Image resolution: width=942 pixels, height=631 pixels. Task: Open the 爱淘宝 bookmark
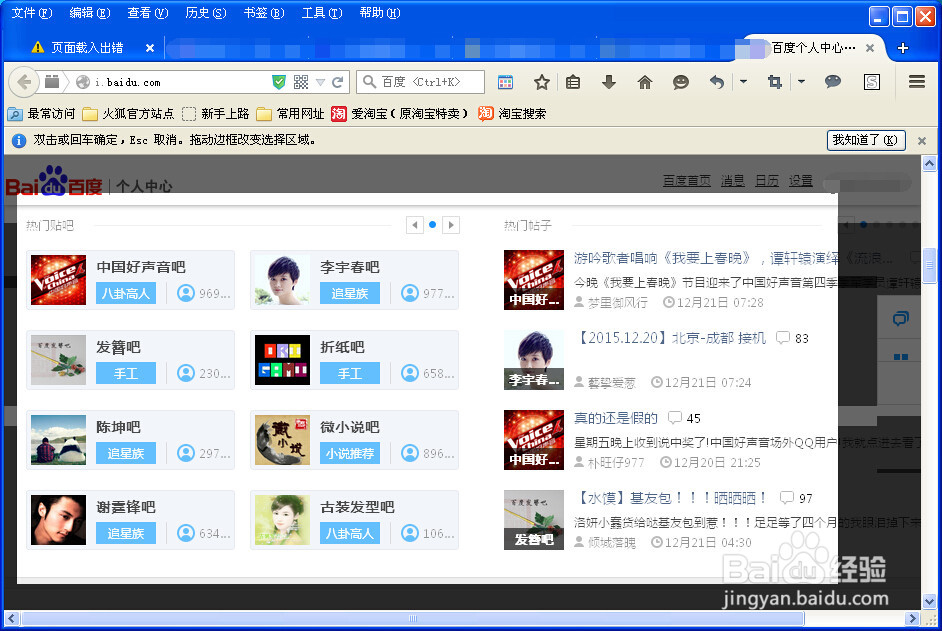[x=400, y=114]
